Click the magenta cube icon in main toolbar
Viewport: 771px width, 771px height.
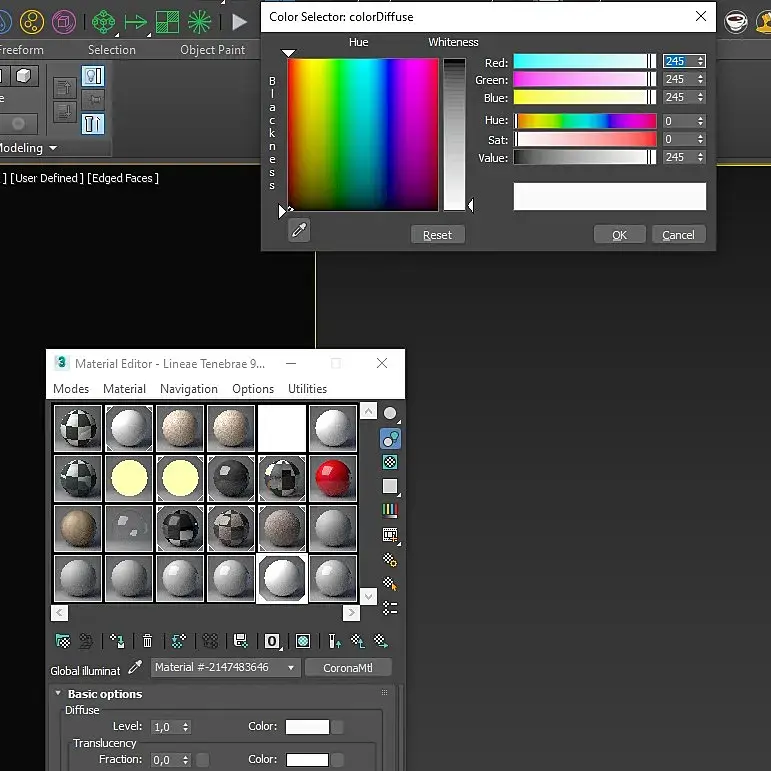pos(64,22)
